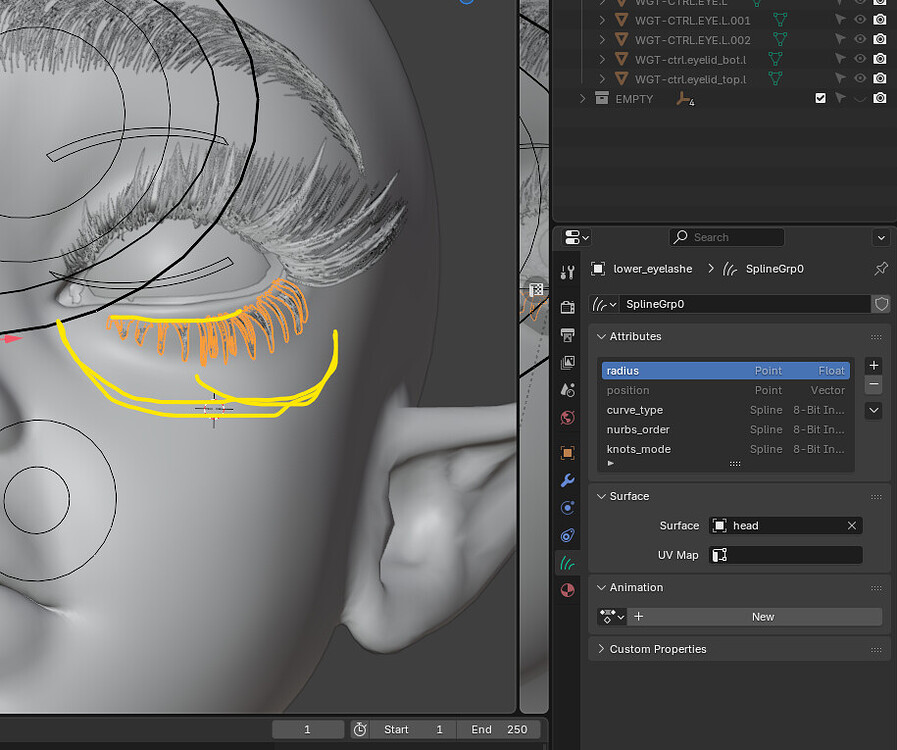The width and height of the screenshot is (897, 750).
Task: Click the EMPTY collection box icon
Action: (x=602, y=98)
